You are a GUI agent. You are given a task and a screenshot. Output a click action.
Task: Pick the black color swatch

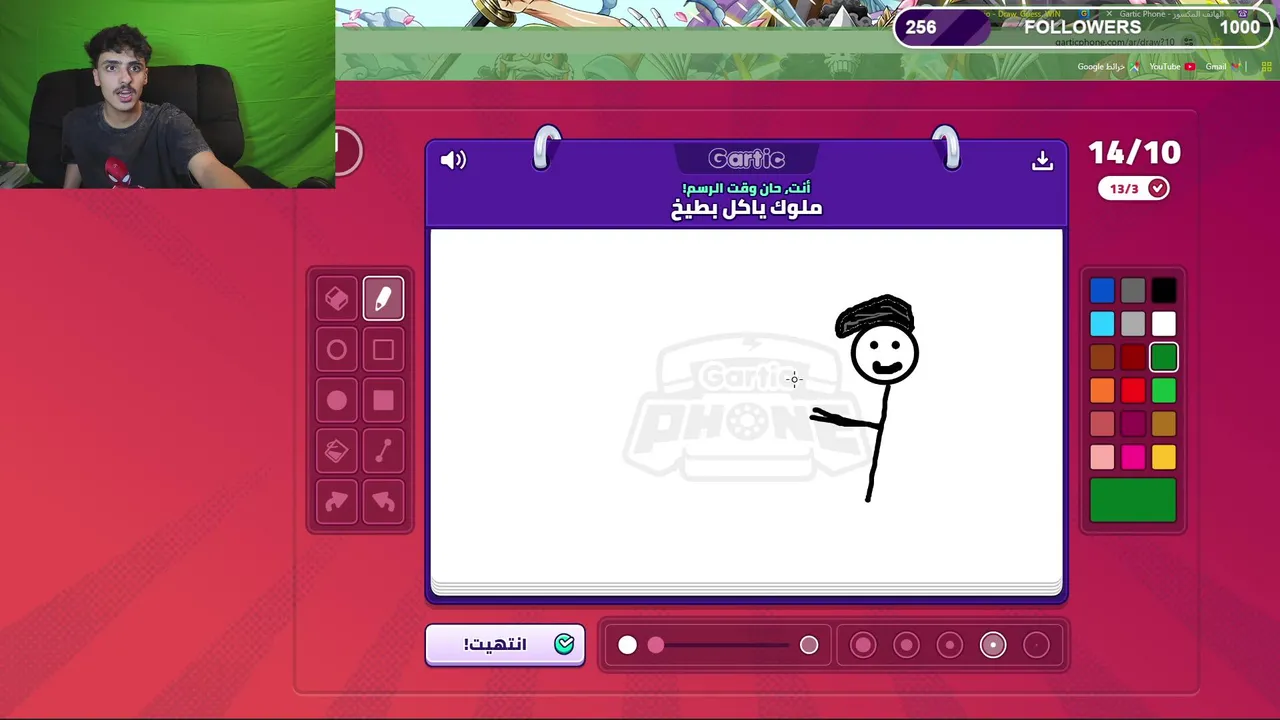point(1164,291)
